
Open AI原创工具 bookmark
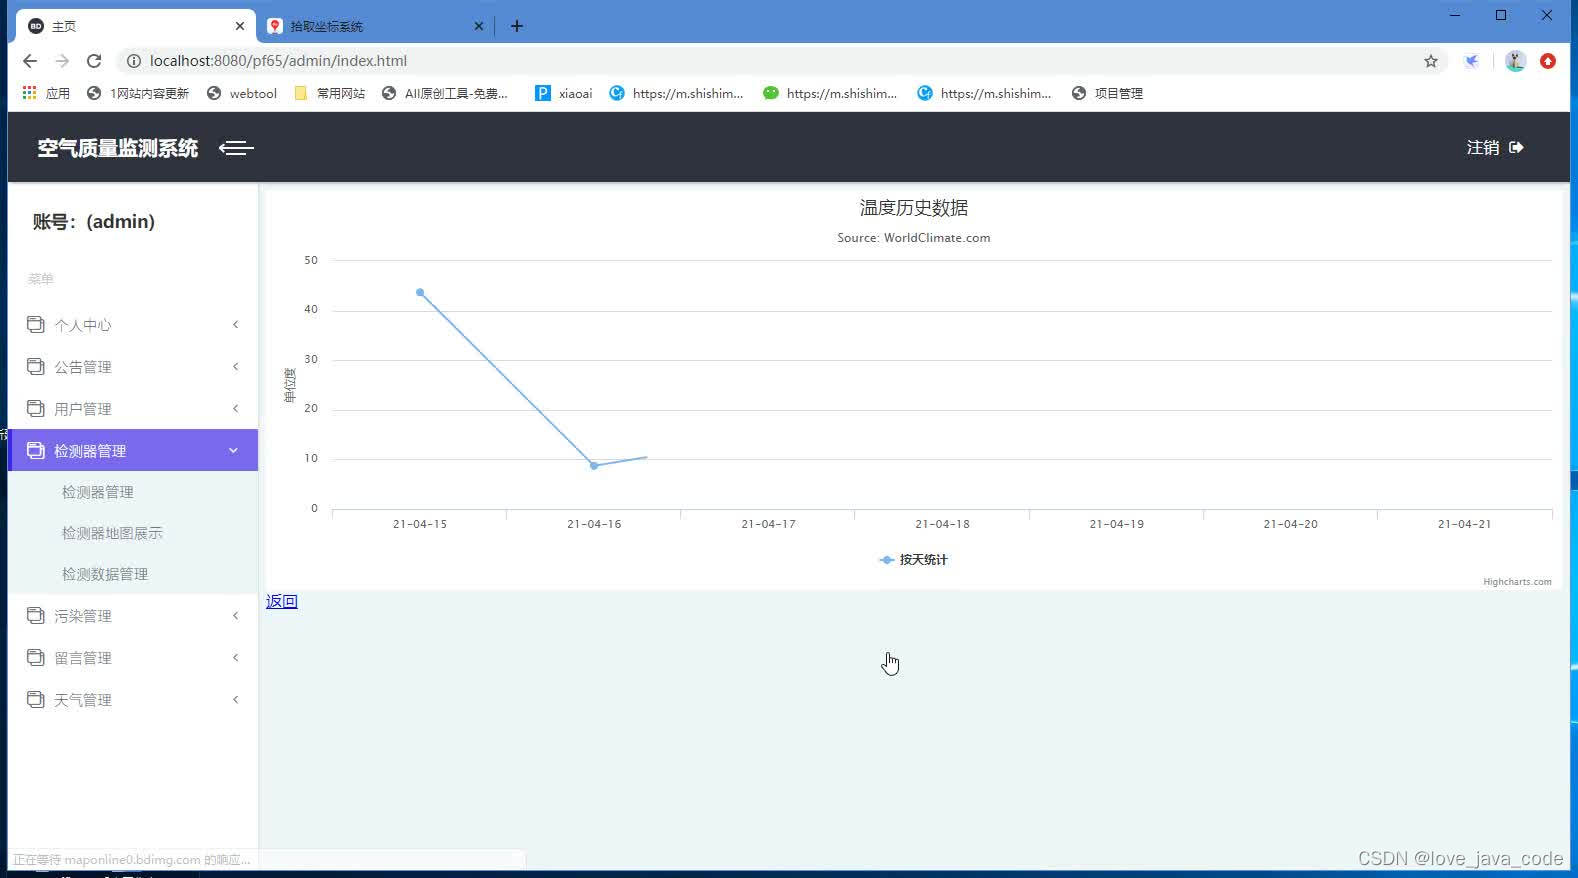coord(445,93)
